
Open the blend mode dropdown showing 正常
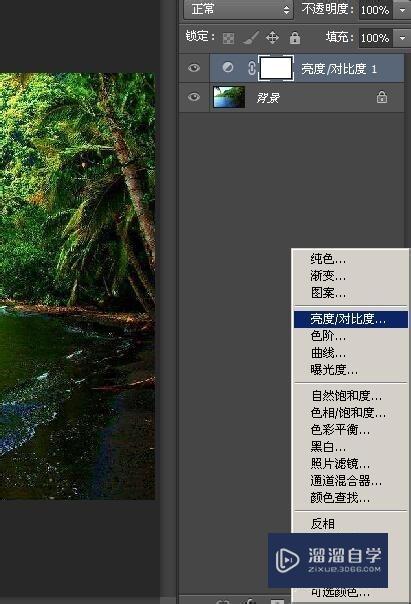point(238,9)
